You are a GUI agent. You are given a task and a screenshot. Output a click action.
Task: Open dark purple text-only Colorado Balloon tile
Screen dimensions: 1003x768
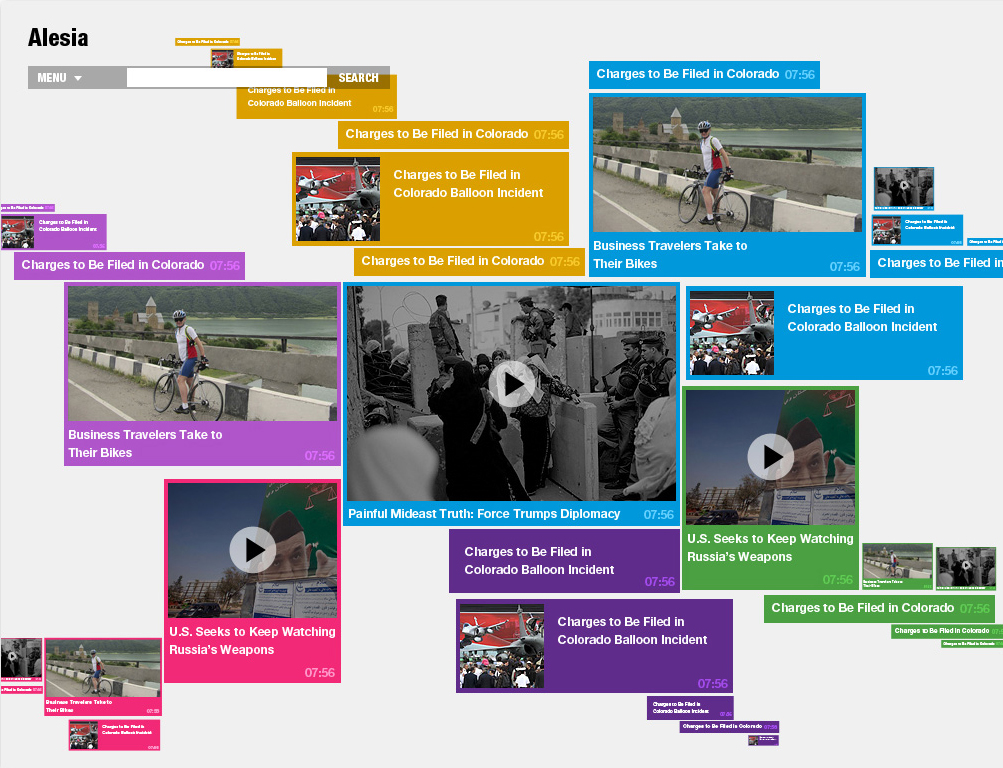point(540,561)
